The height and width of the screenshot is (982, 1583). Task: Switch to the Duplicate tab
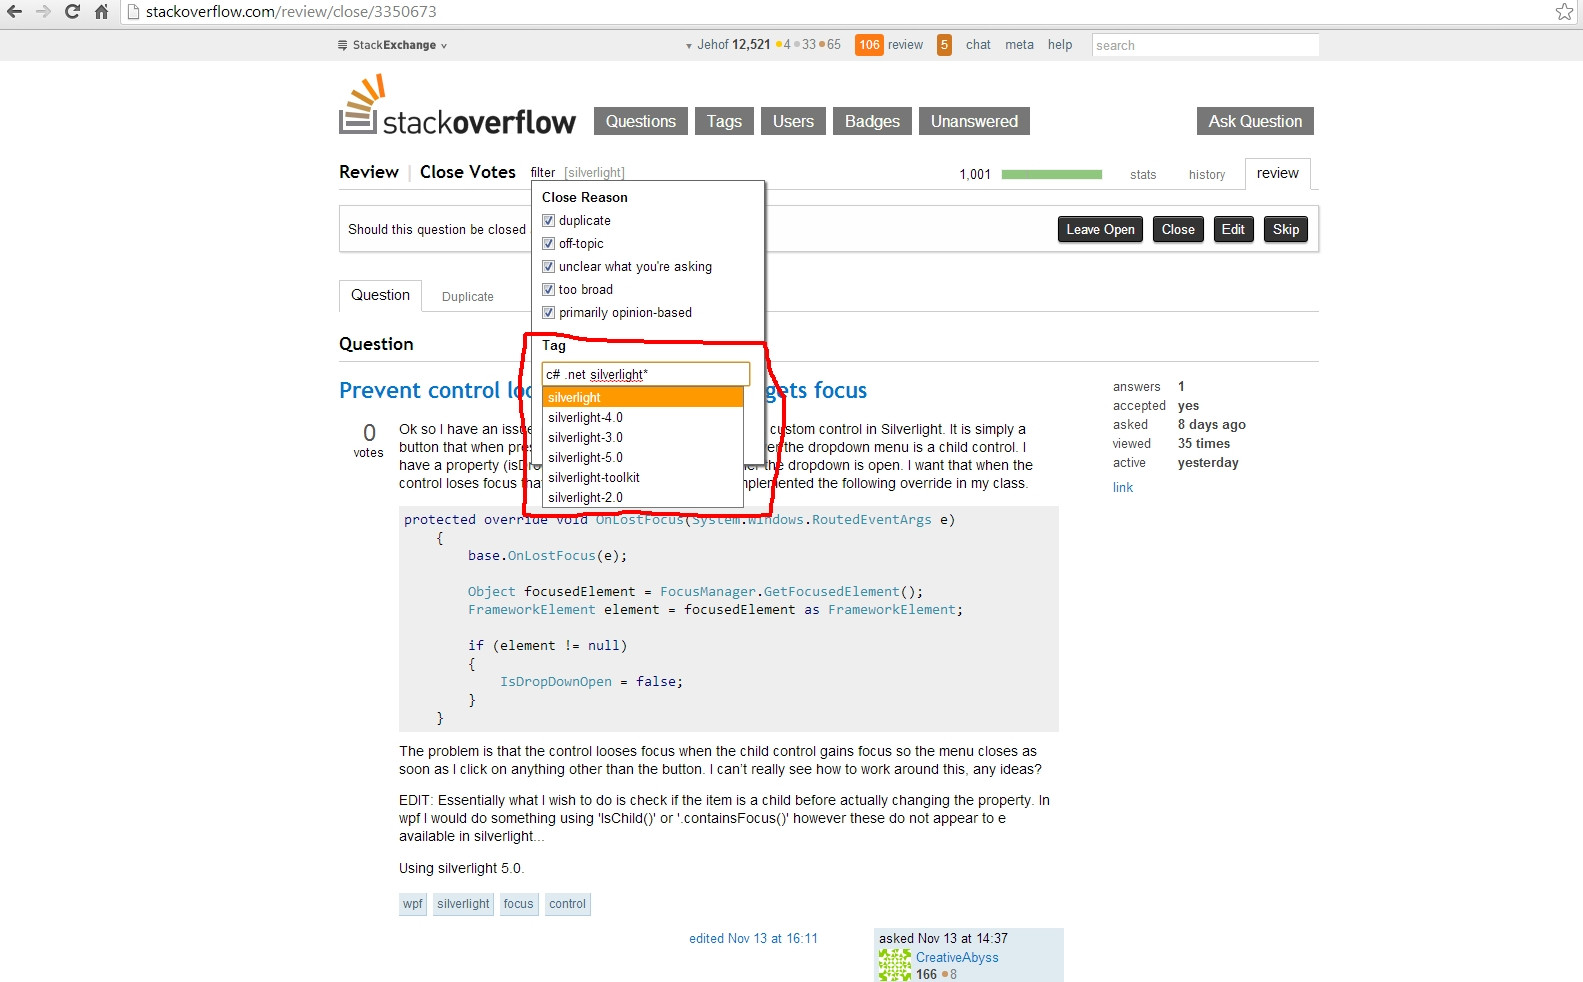click(468, 297)
